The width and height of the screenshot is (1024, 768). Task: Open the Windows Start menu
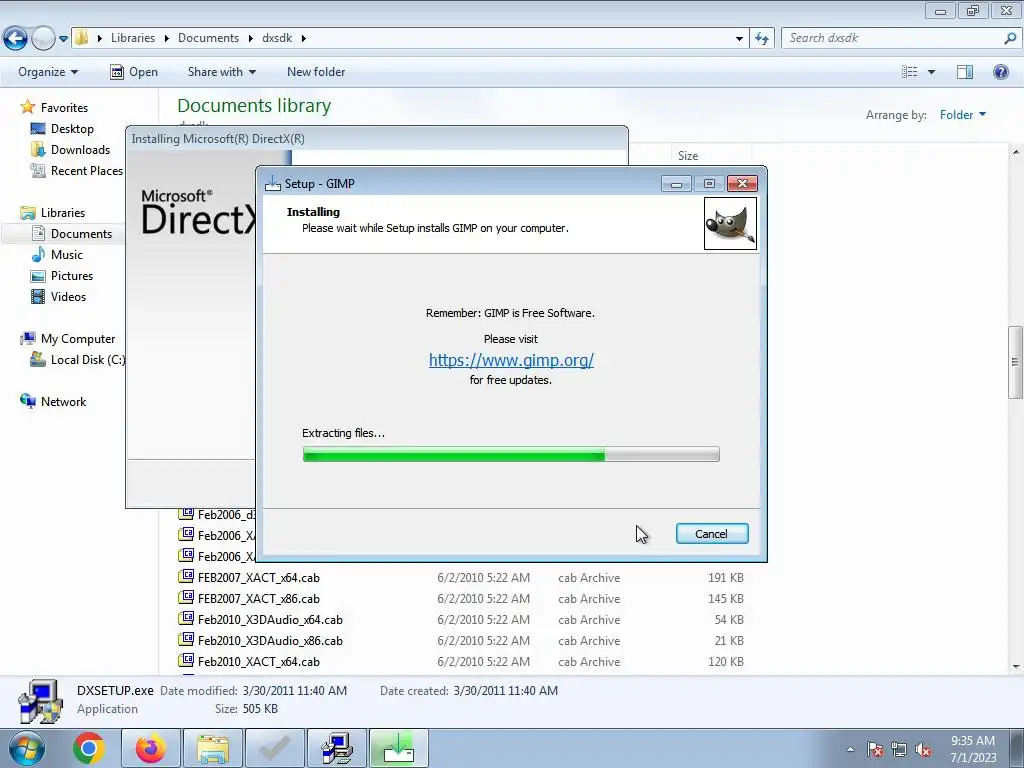[x=25, y=748]
